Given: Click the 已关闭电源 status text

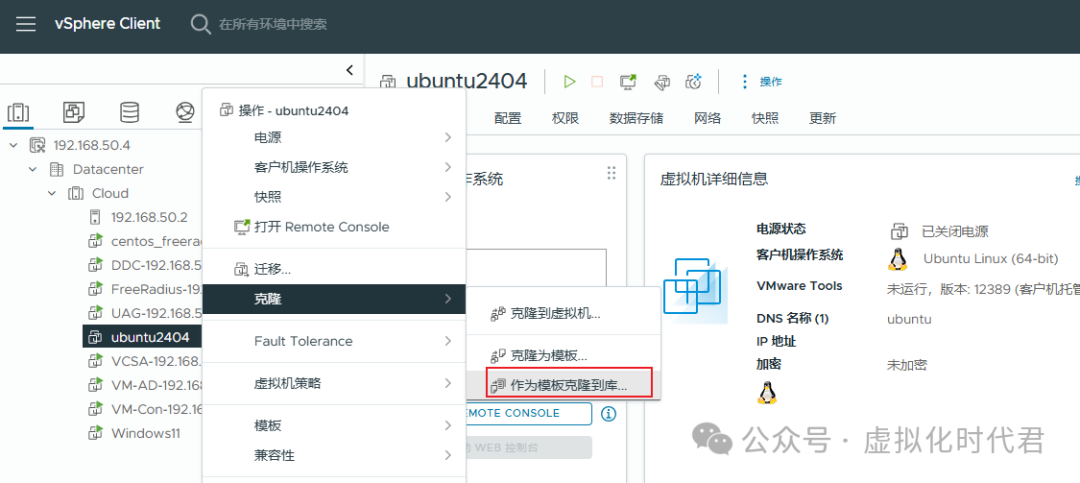Looking at the screenshot, I should [955, 231].
